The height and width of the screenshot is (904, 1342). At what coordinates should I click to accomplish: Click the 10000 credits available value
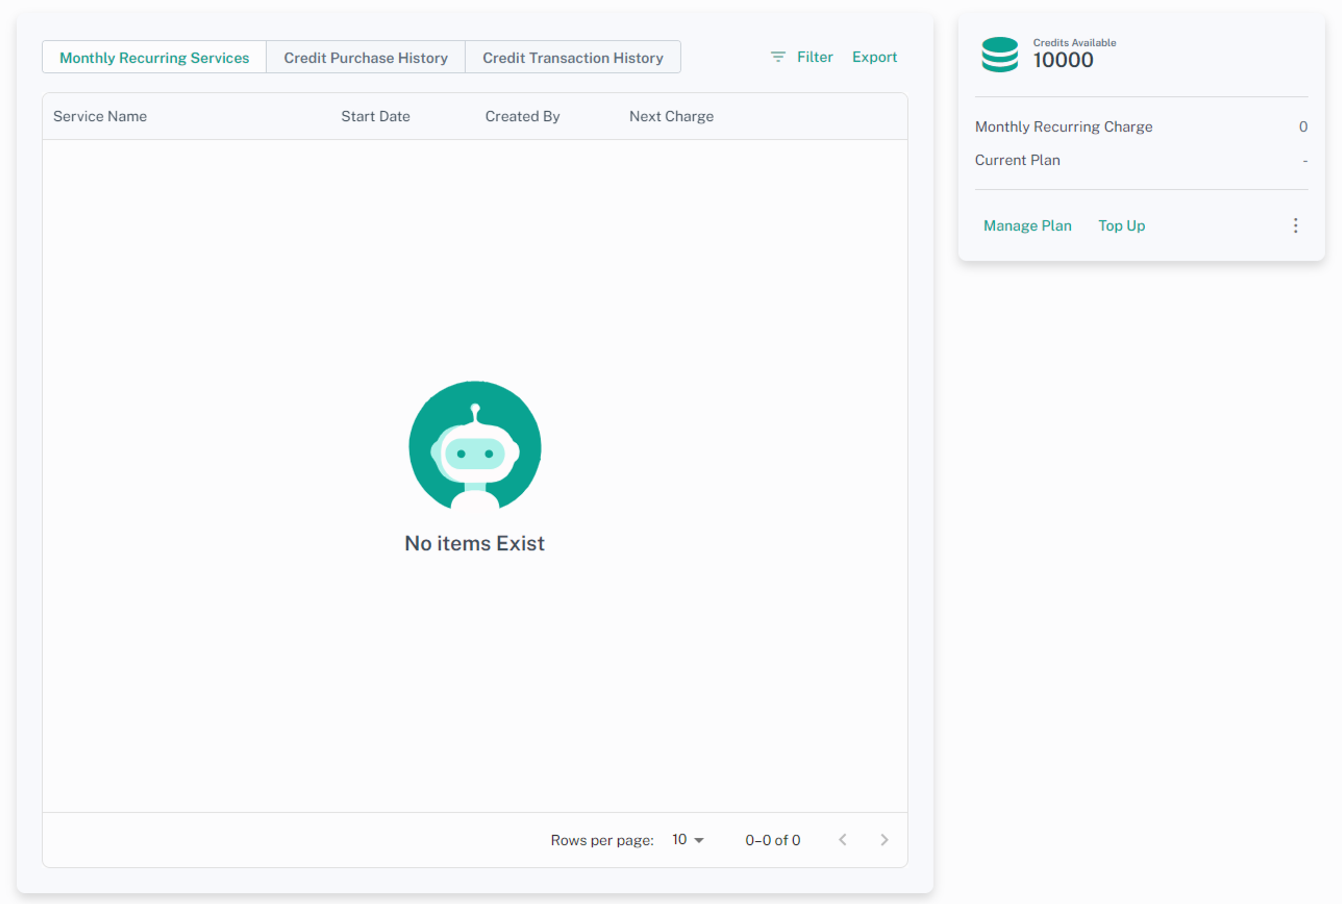[1063, 60]
